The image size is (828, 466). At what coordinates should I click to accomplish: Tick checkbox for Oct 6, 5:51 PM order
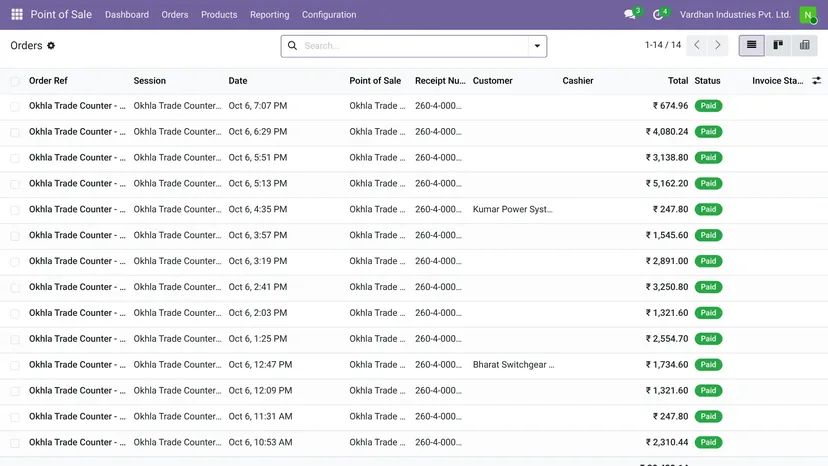click(x=15, y=158)
